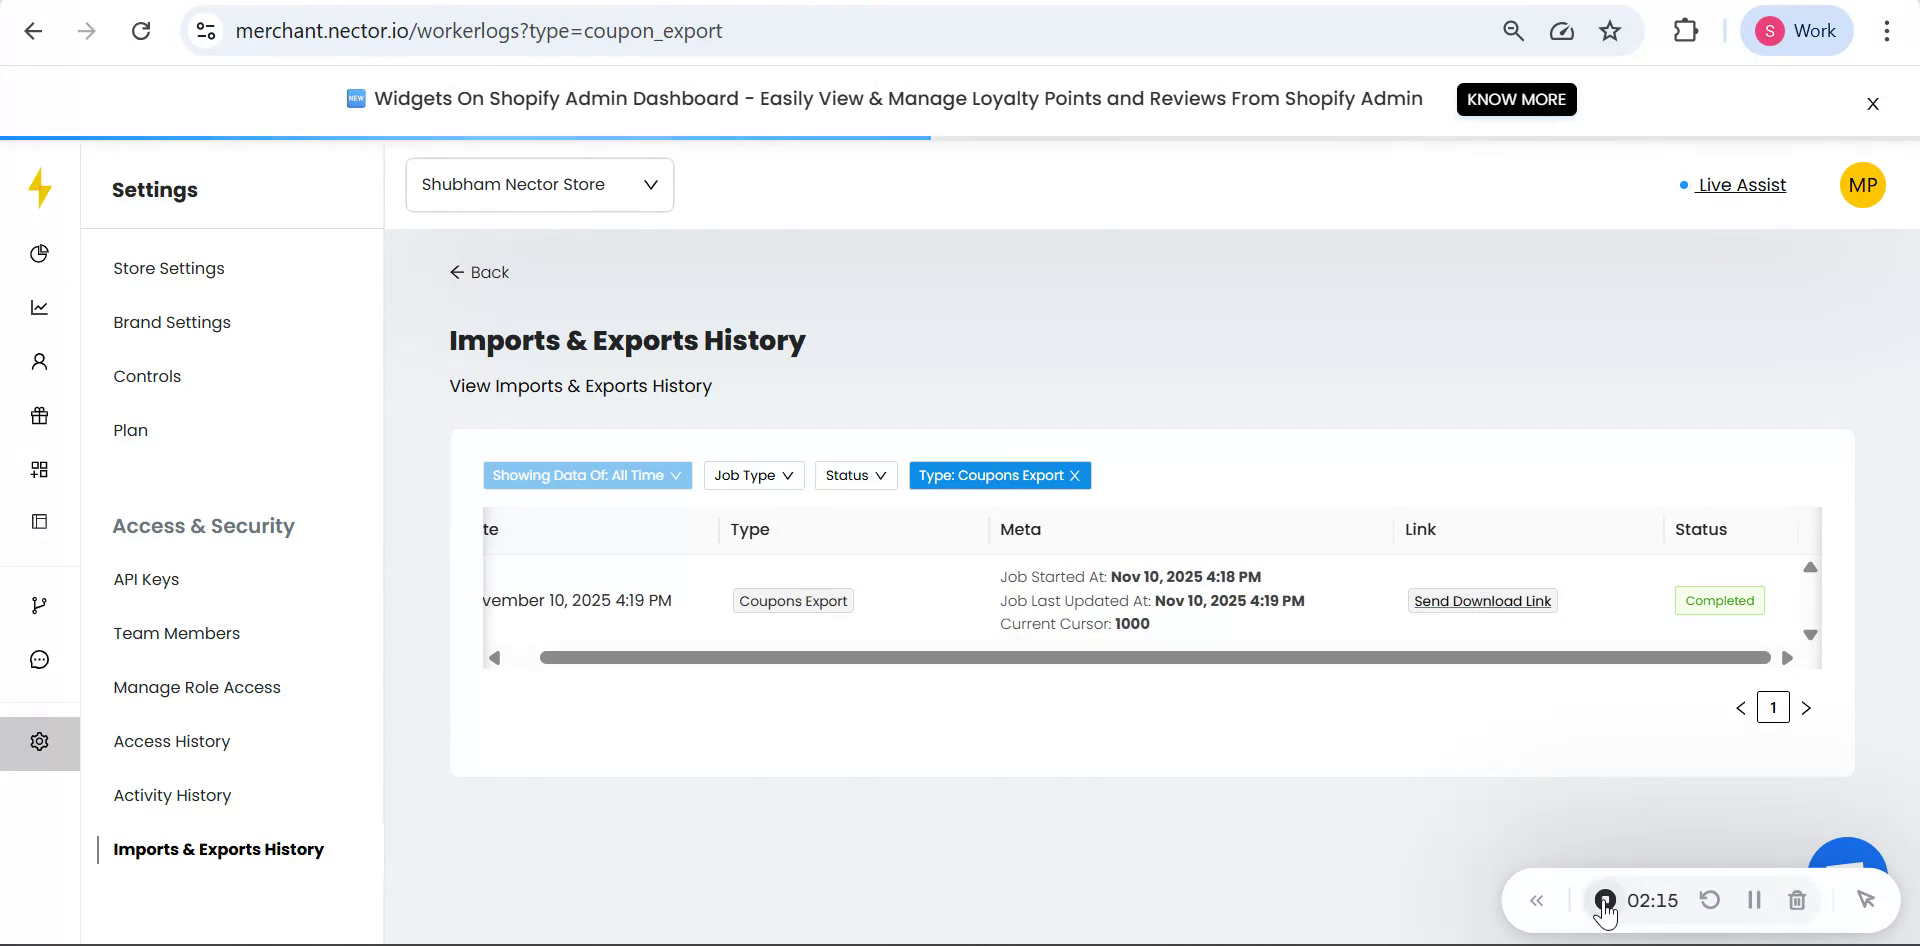Toggle cursor highlighting in recorder widget
1920x946 pixels.
1866,900
